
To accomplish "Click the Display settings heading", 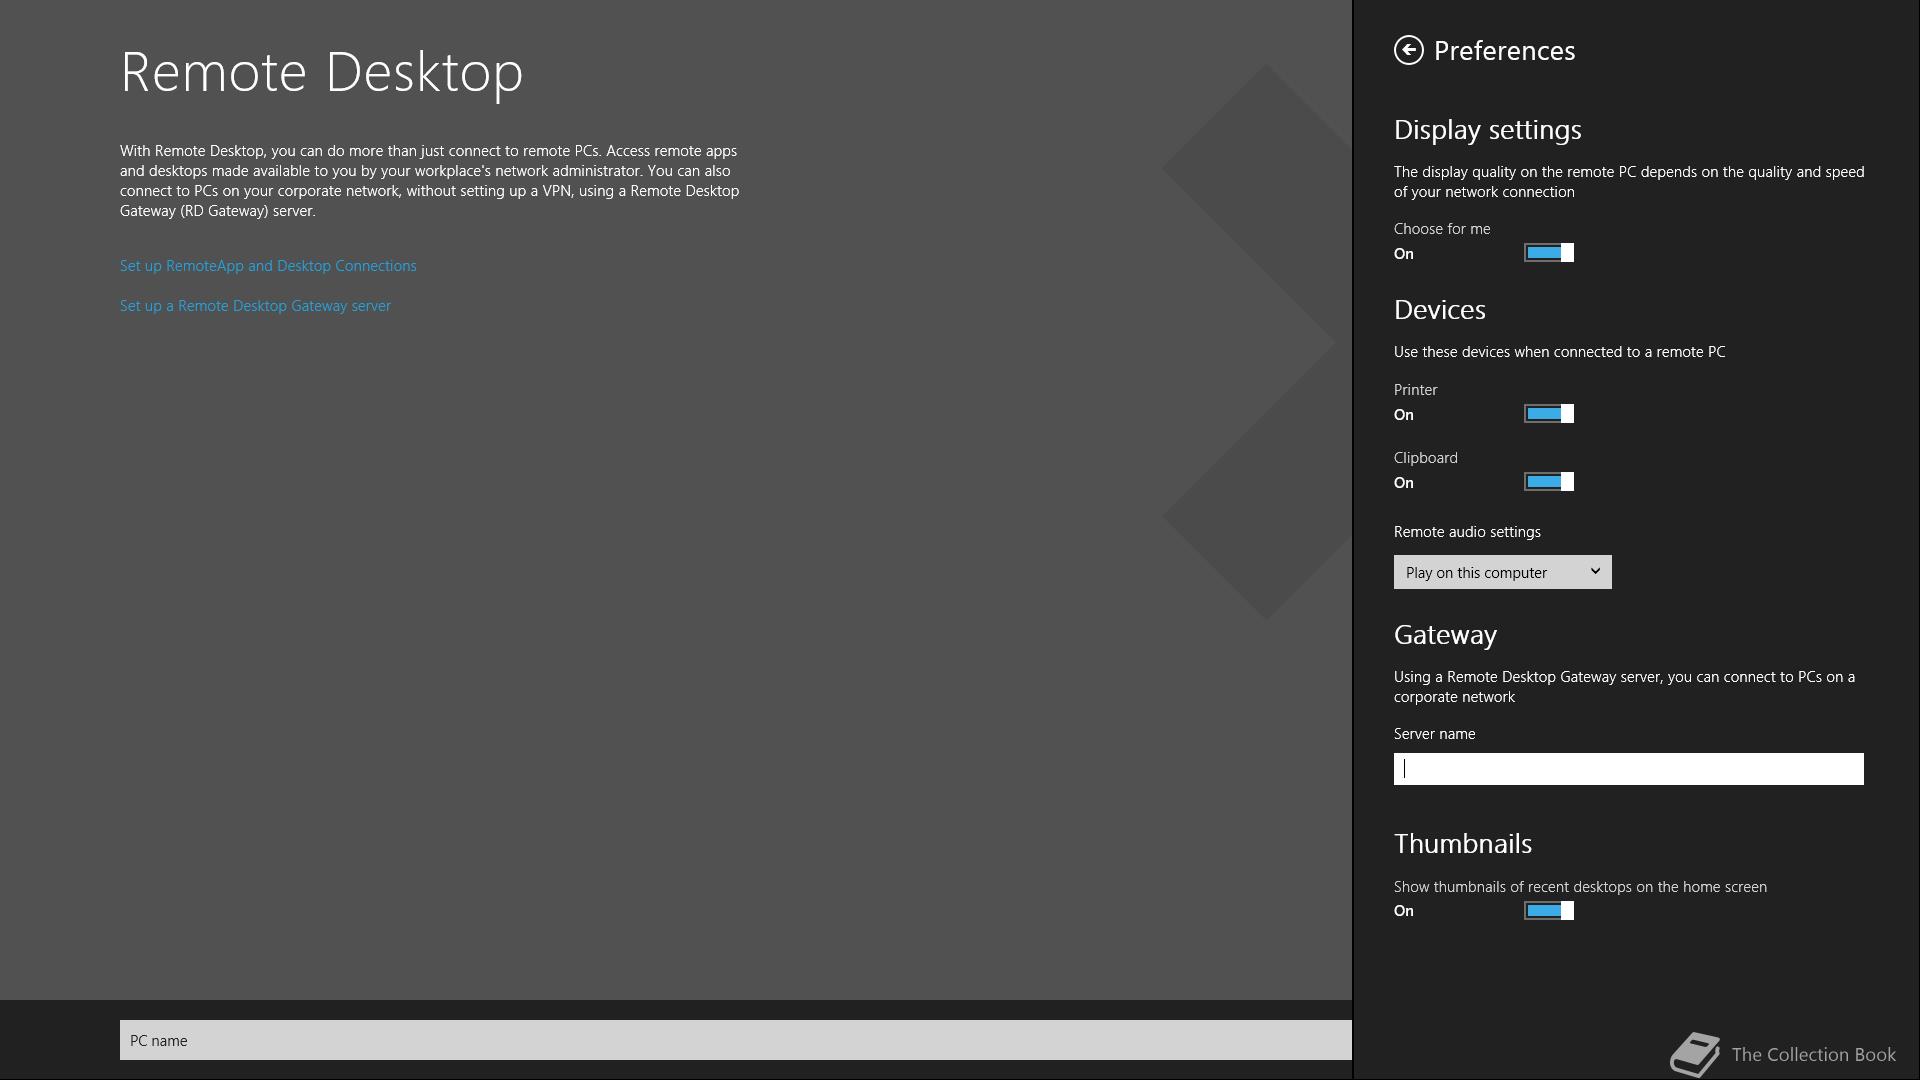I will tap(1487, 130).
